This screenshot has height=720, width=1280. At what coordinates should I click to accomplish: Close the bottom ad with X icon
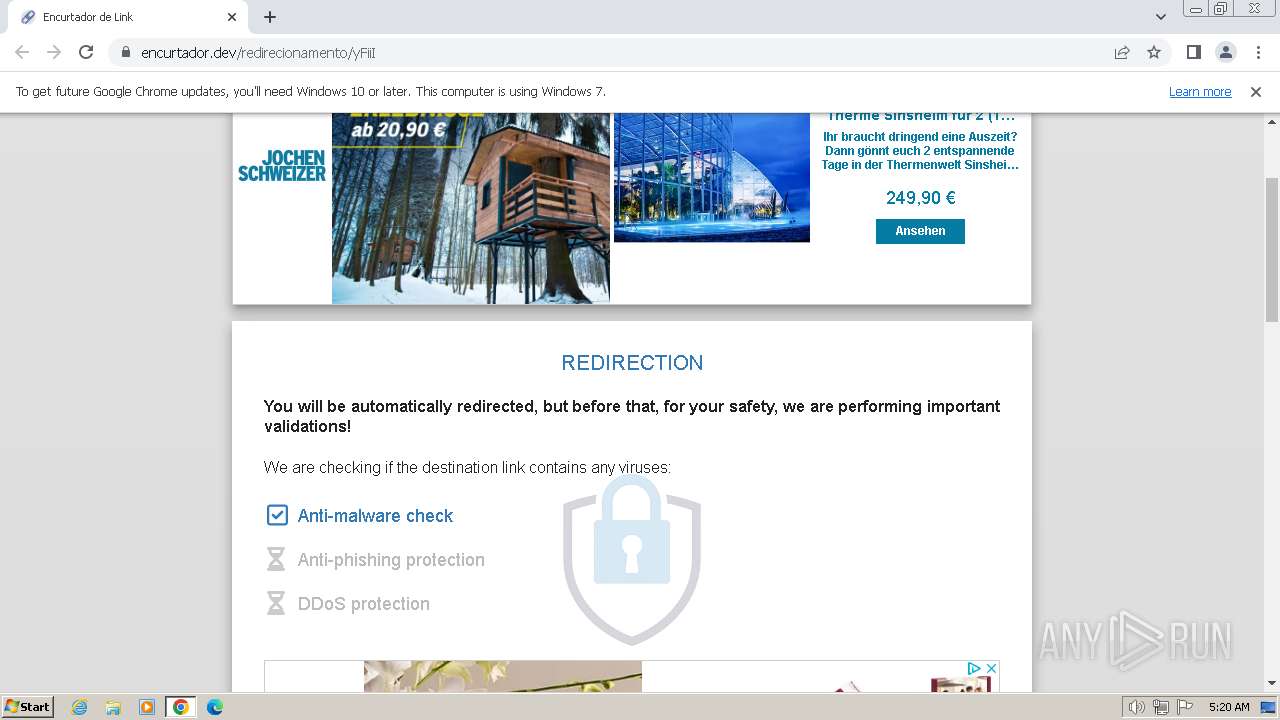pyautogui.click(x=991, y=668)
